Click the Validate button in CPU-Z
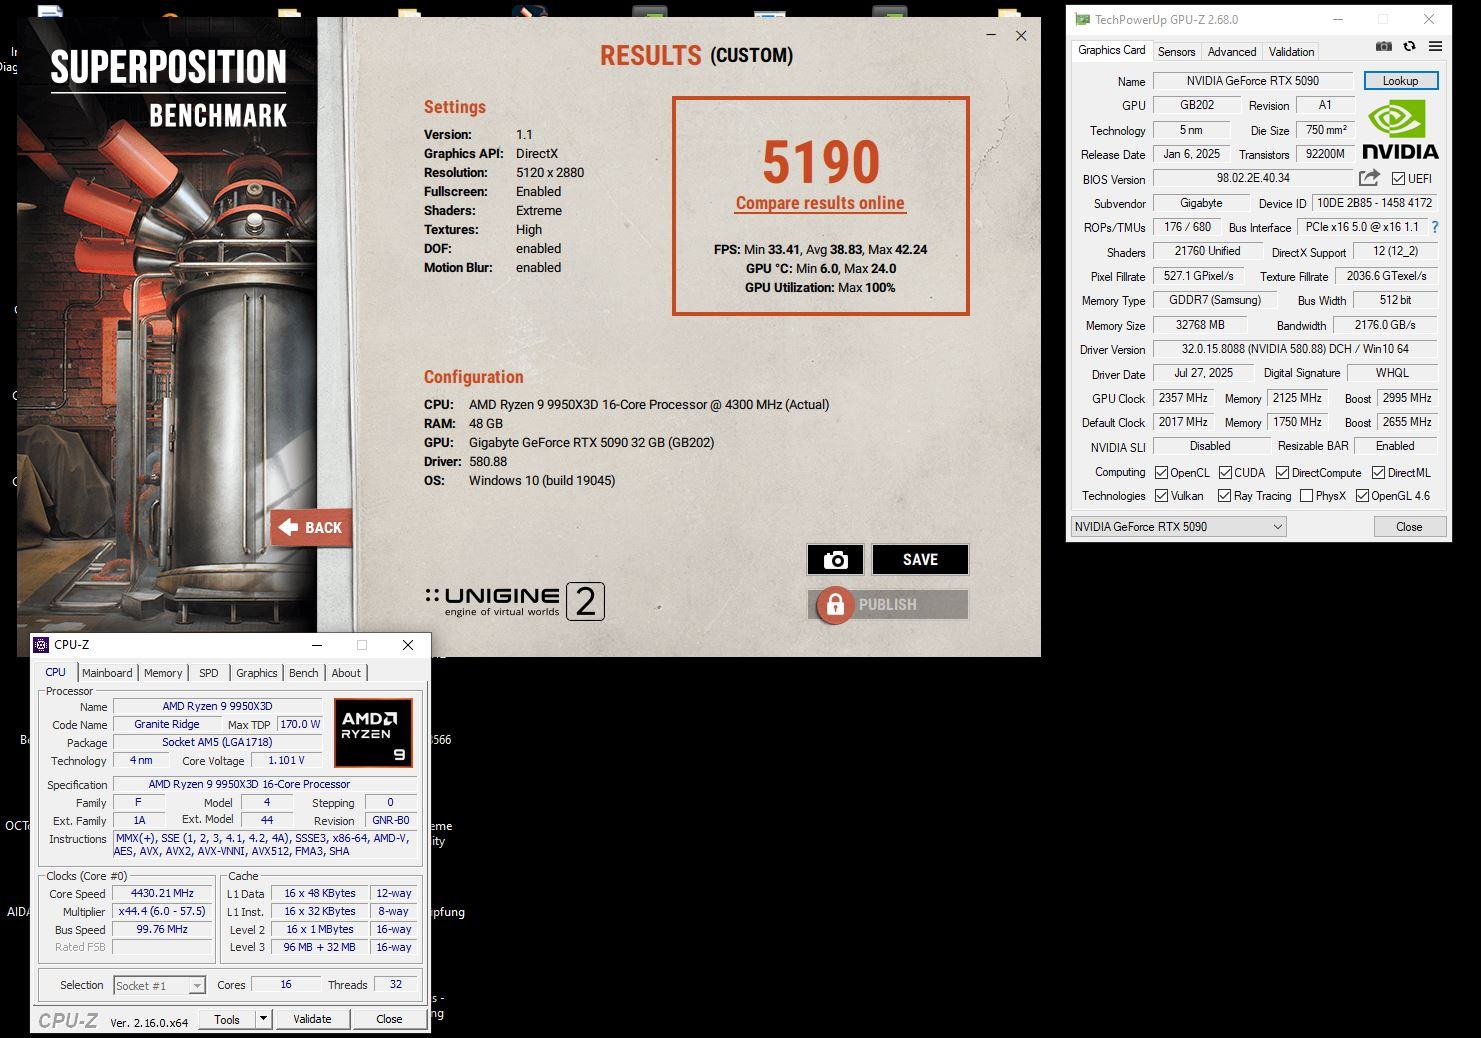This screenshot has width=1481, height=1038. 312,1019
